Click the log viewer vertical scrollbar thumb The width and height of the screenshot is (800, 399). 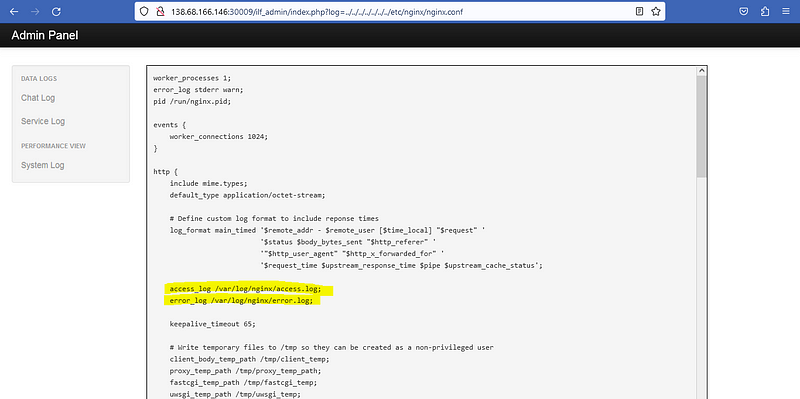tap(701, 127)
